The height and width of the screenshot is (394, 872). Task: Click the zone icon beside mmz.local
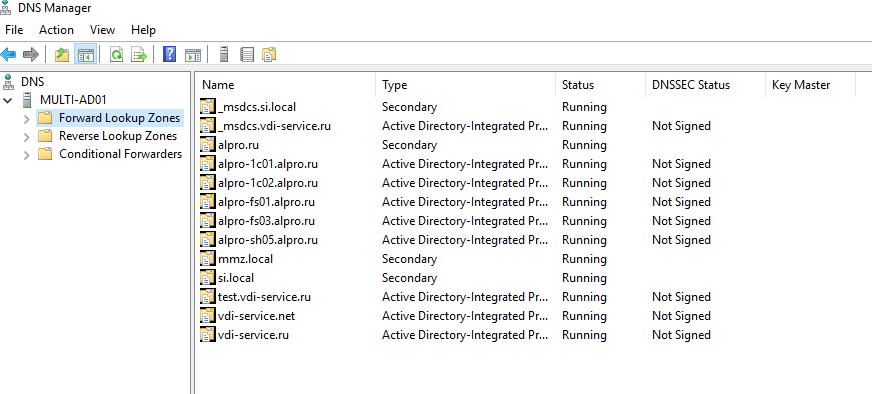click(x=207, y=259)
